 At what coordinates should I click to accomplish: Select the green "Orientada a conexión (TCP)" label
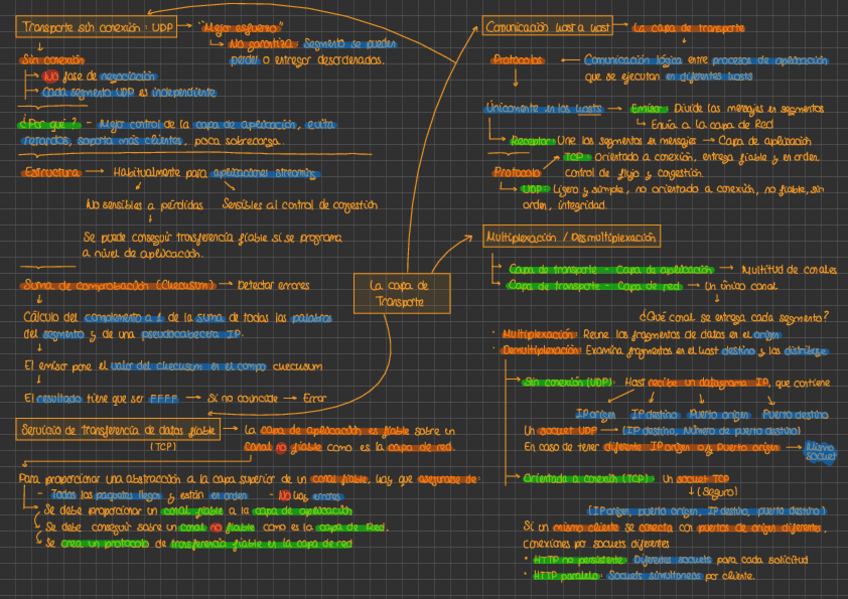point(588,478)
